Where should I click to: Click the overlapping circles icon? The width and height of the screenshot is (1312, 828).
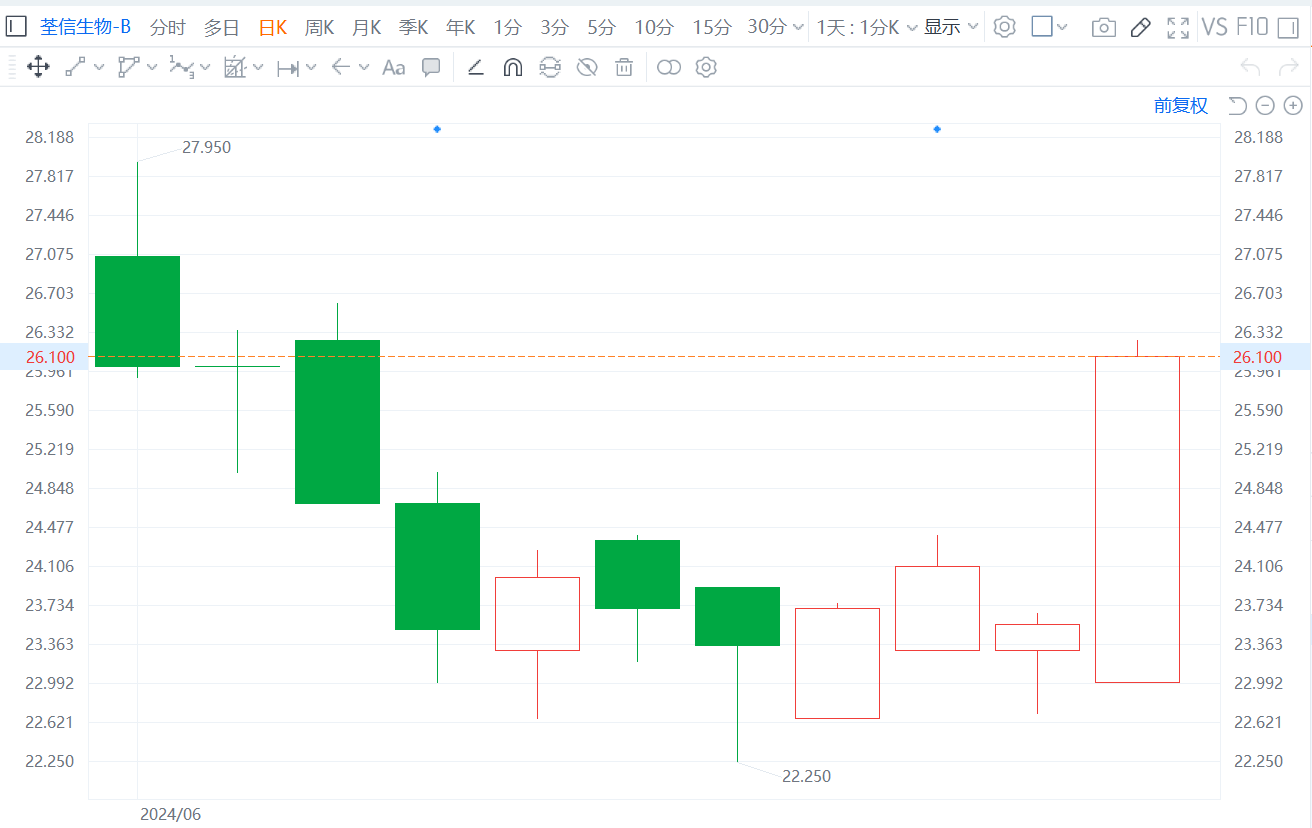click(x=669, y=68)
